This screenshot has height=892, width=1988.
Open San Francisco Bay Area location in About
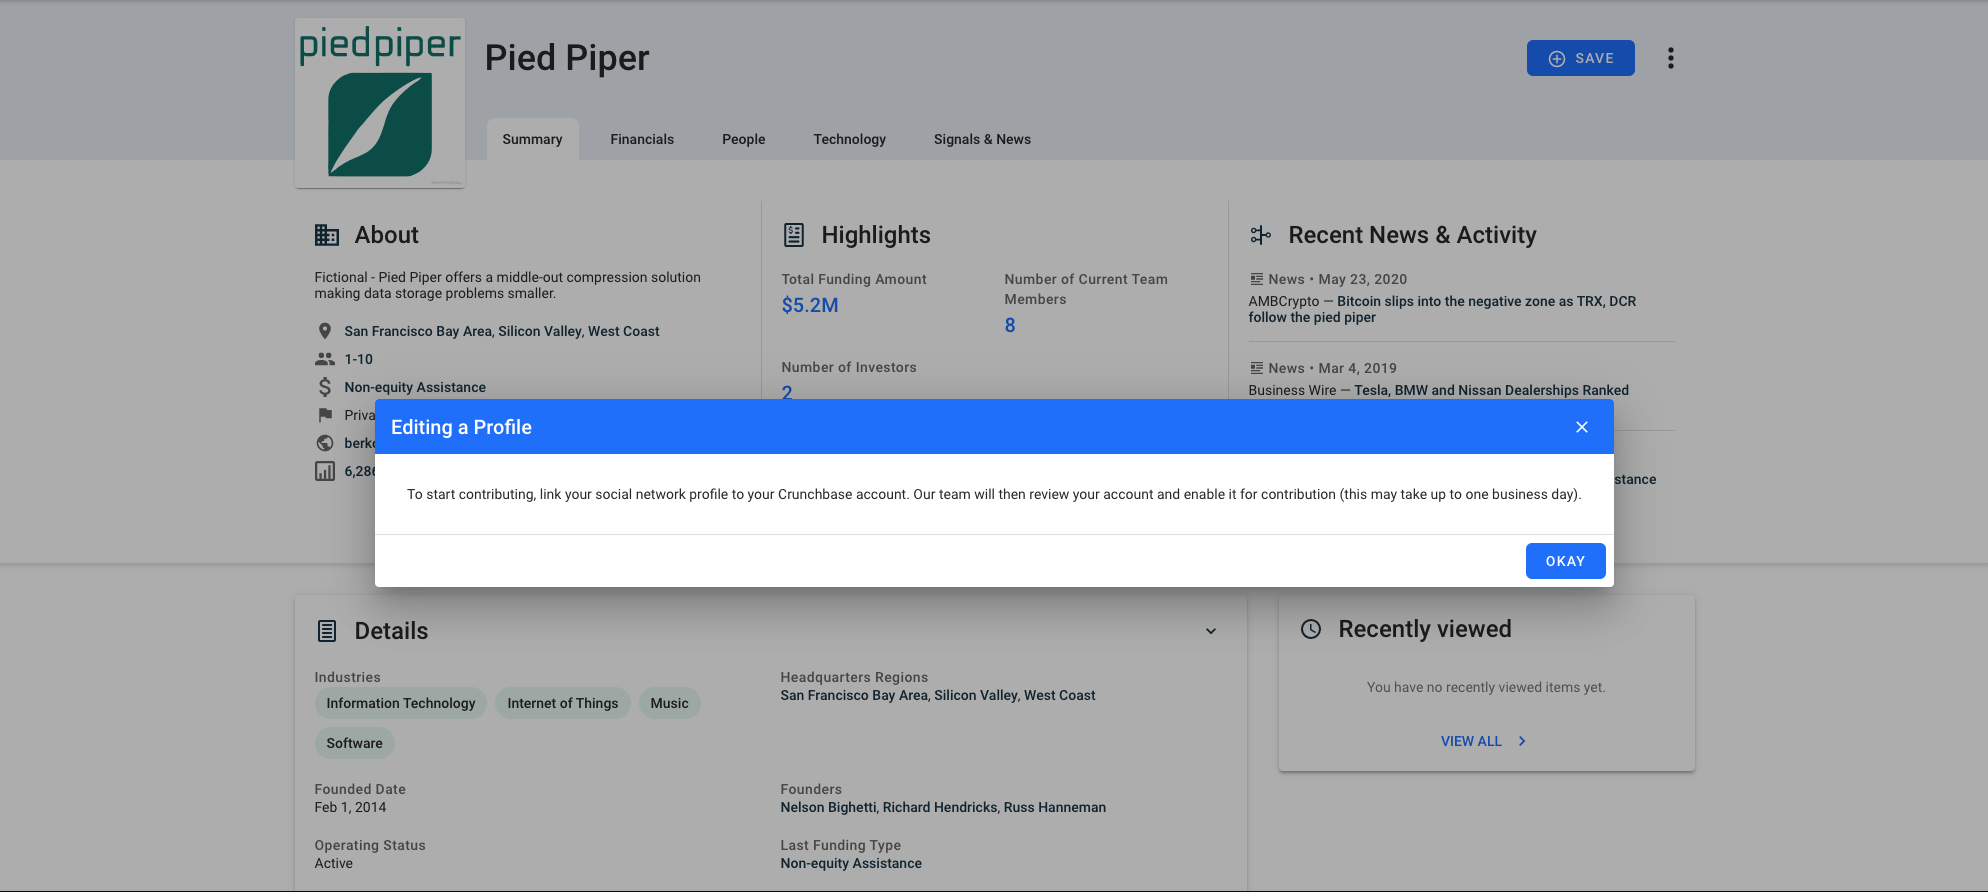click(417, 331)
